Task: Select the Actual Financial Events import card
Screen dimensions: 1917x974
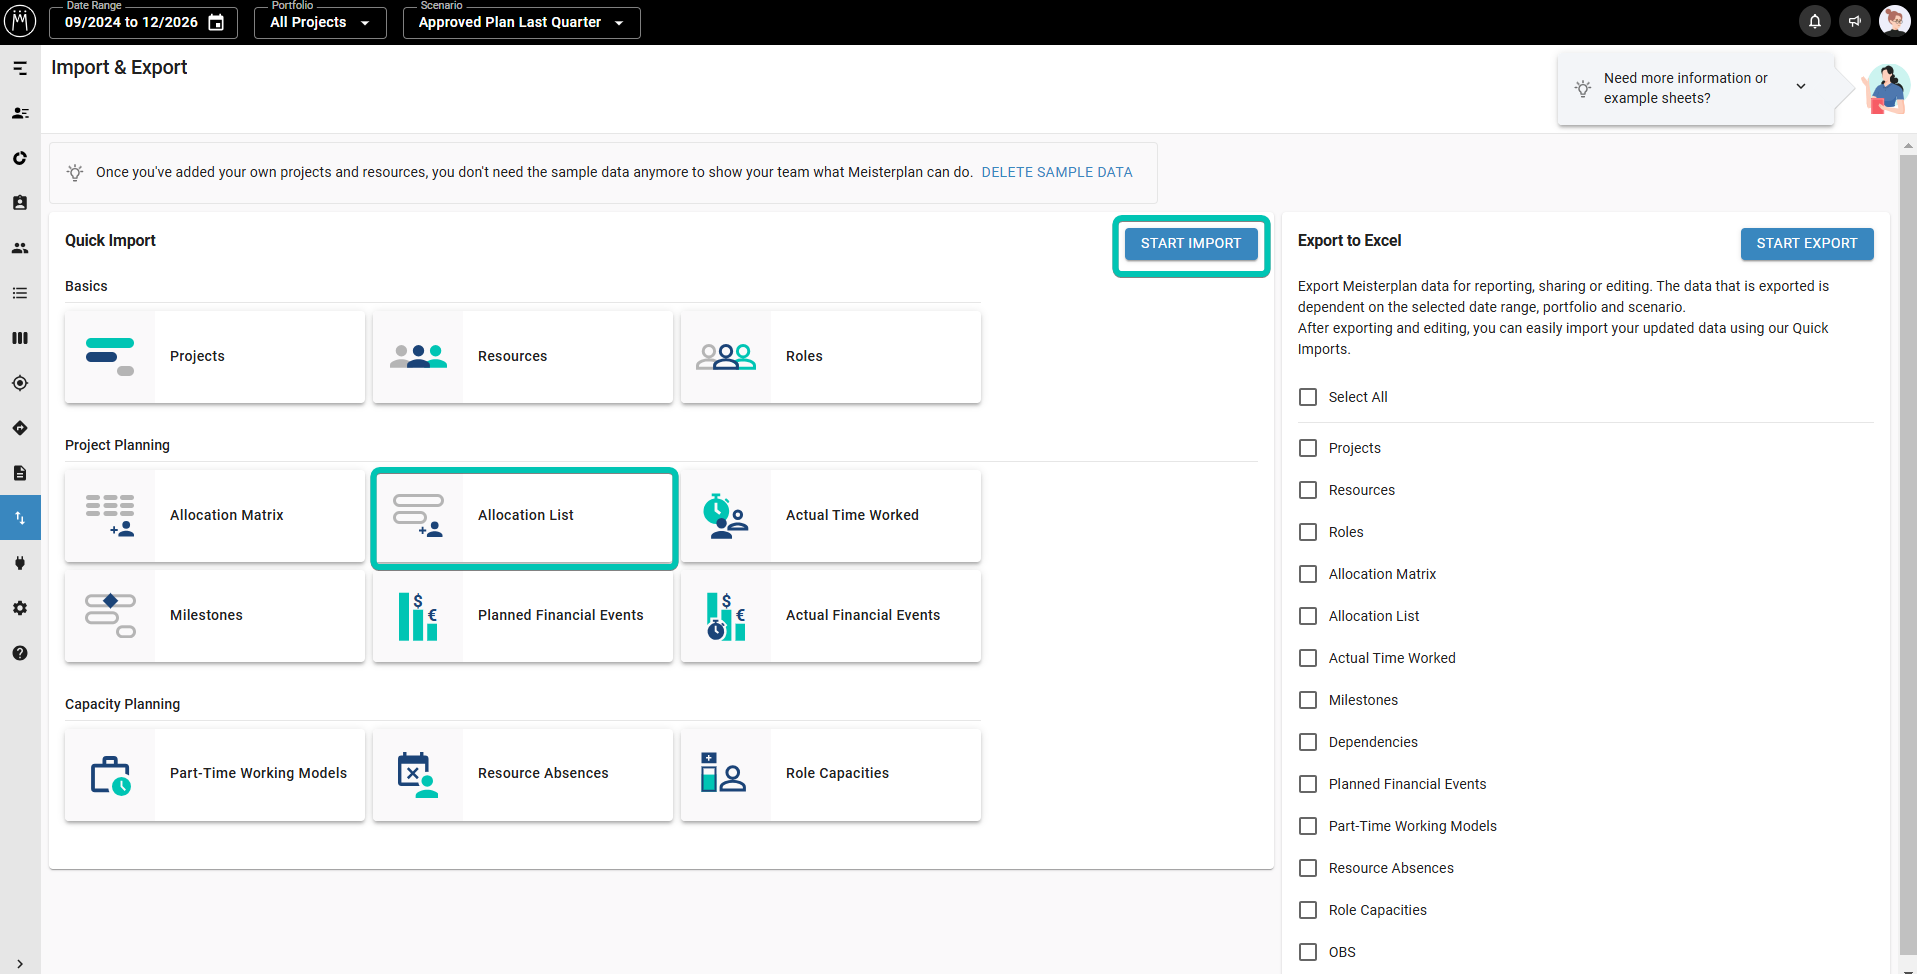Action: point(831,616)
